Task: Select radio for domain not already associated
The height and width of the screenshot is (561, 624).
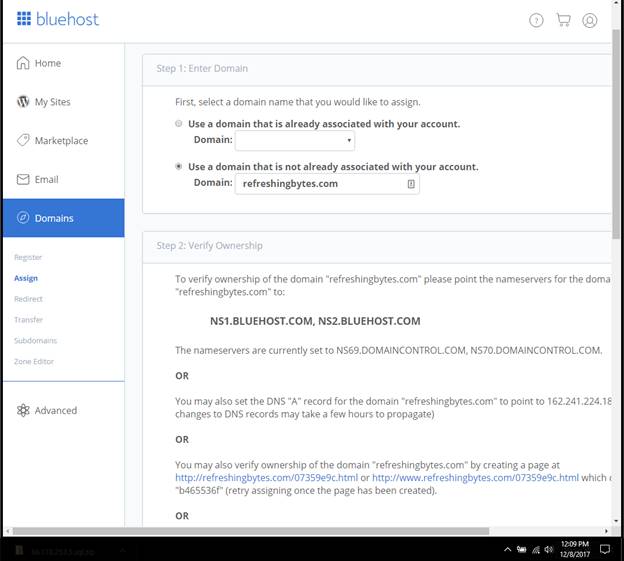Action: (179, 166)
